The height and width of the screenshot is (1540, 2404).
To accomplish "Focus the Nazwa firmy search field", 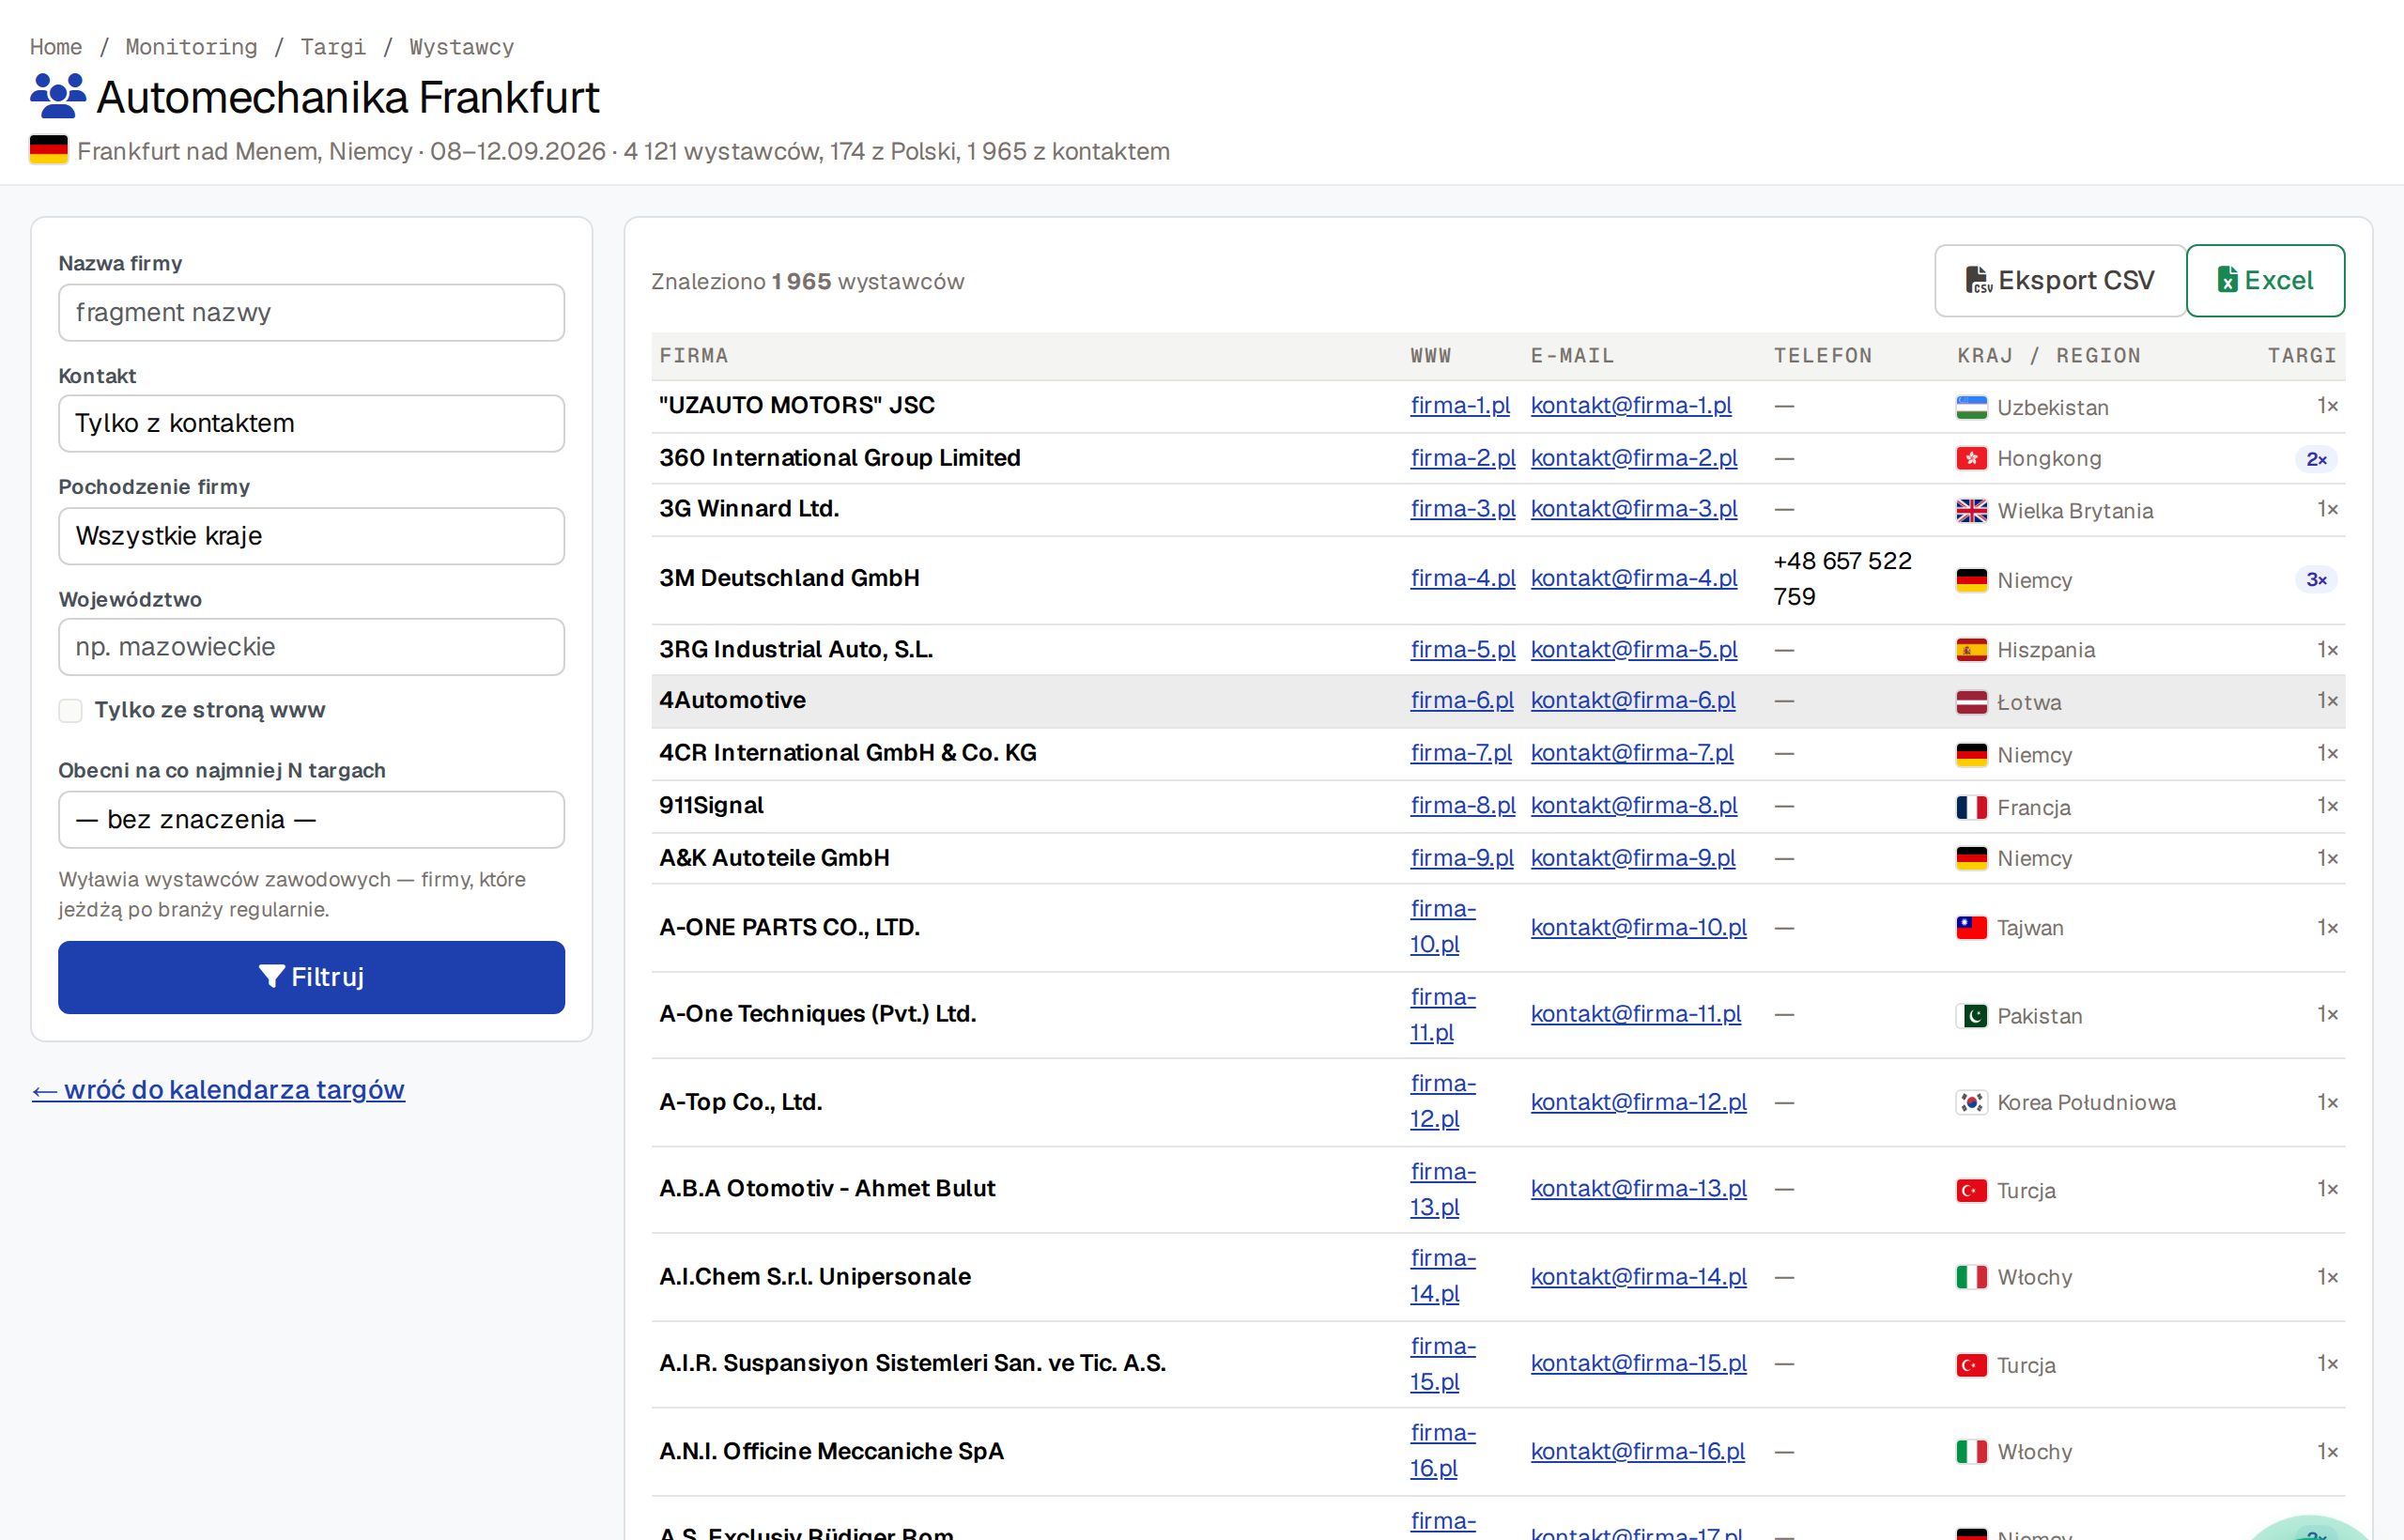I will (x=311, y=313).
